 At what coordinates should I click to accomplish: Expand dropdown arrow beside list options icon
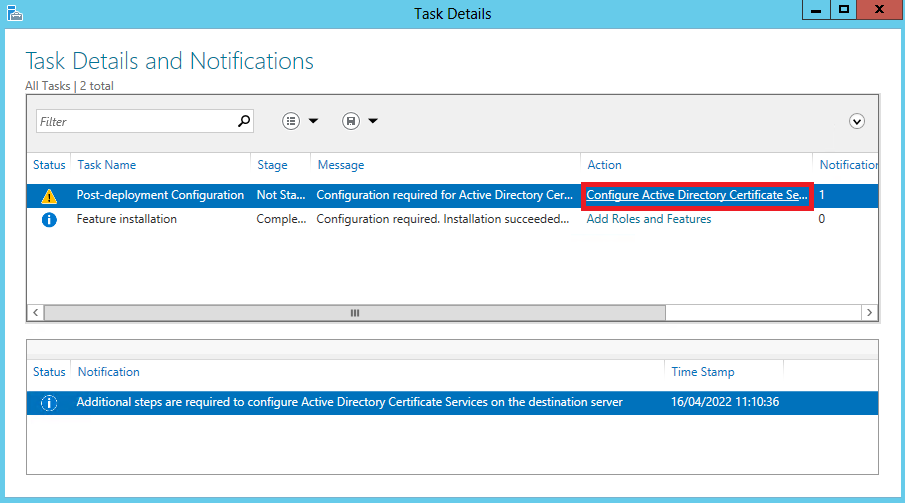[313, 121]
